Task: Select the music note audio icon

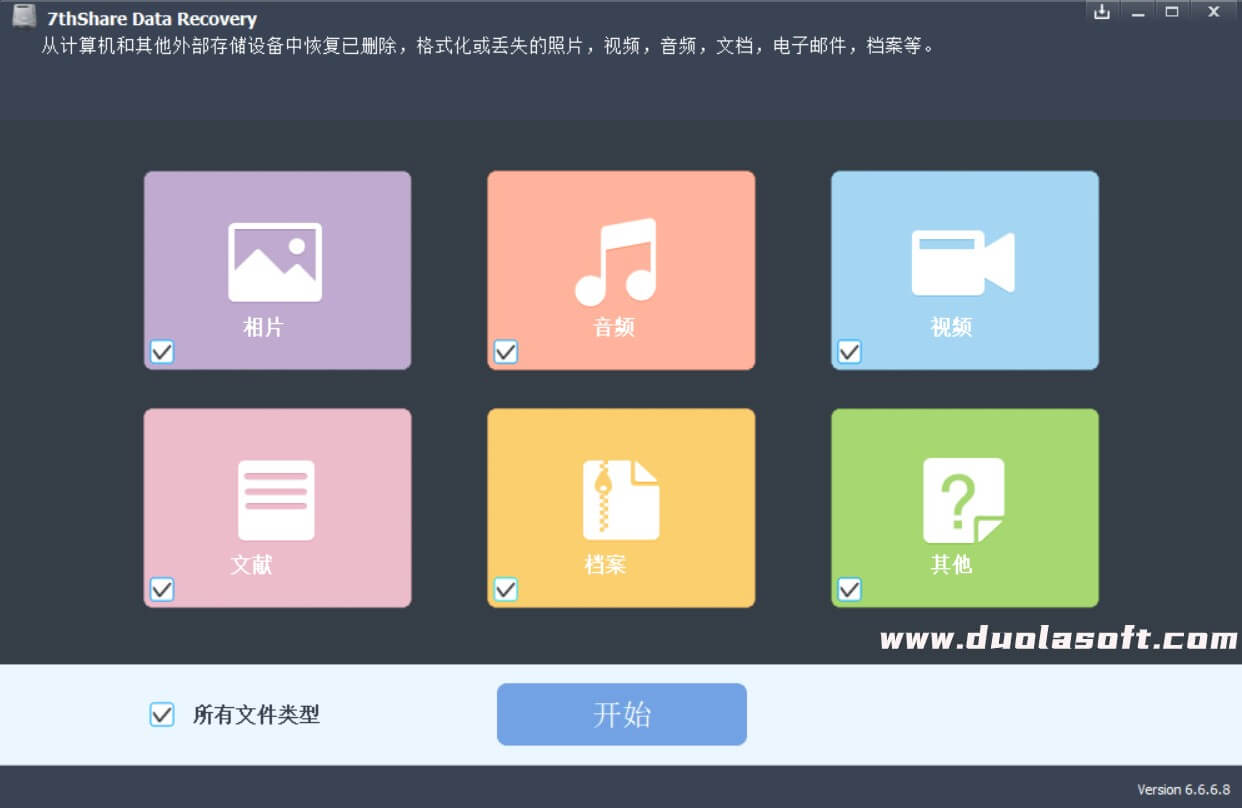Action: (616, 261)
